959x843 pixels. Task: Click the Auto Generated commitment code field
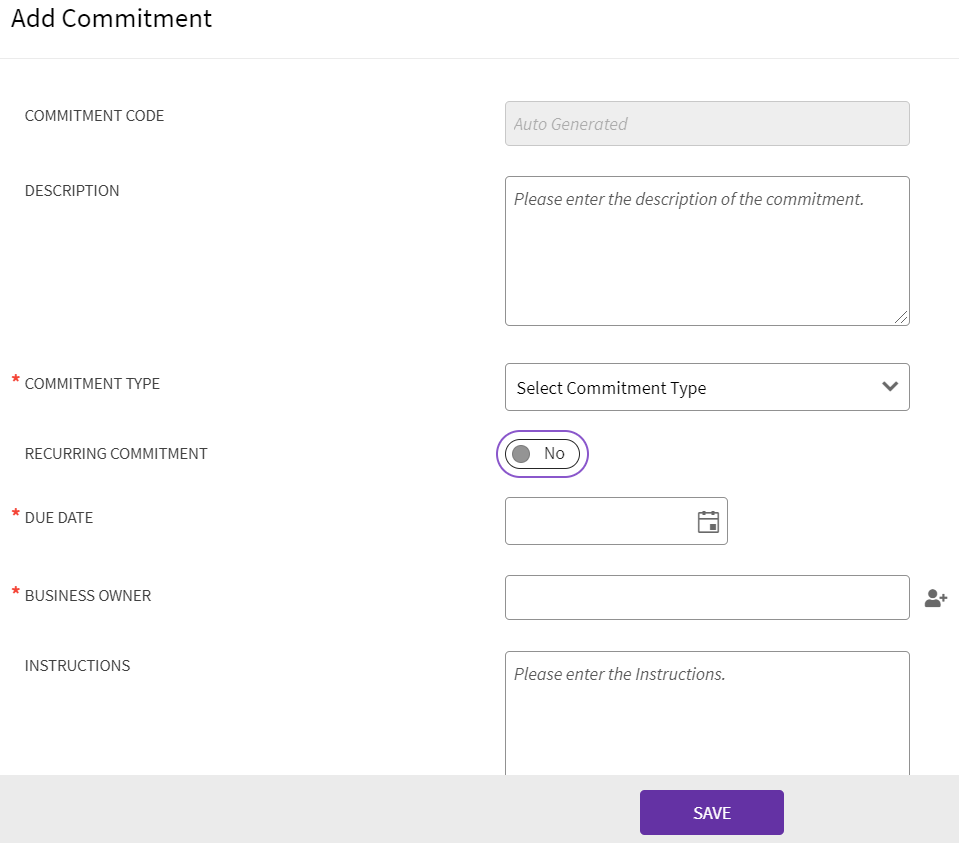(706, 124)
